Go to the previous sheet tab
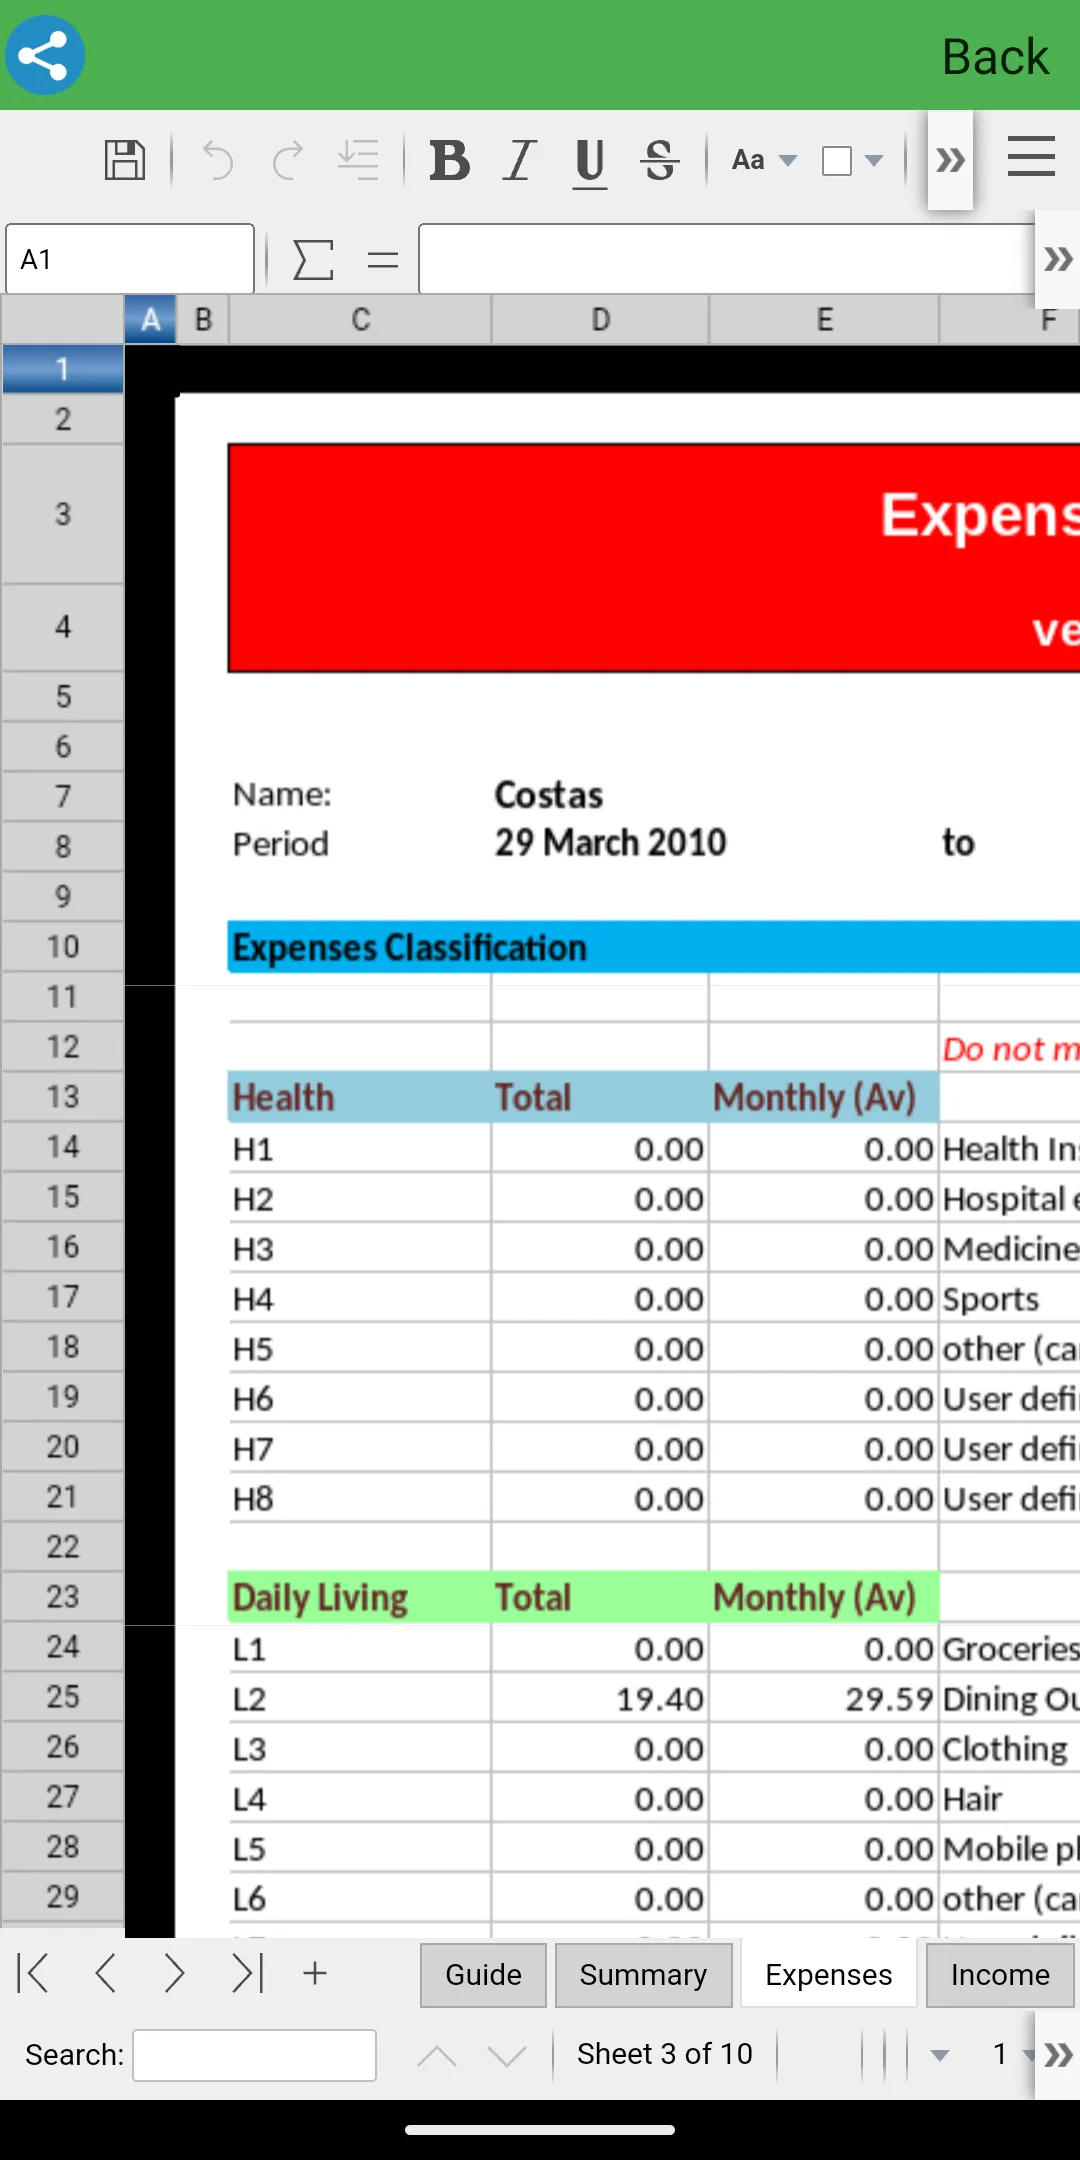The image size is (1080, 2160). tap(105, 1974)
